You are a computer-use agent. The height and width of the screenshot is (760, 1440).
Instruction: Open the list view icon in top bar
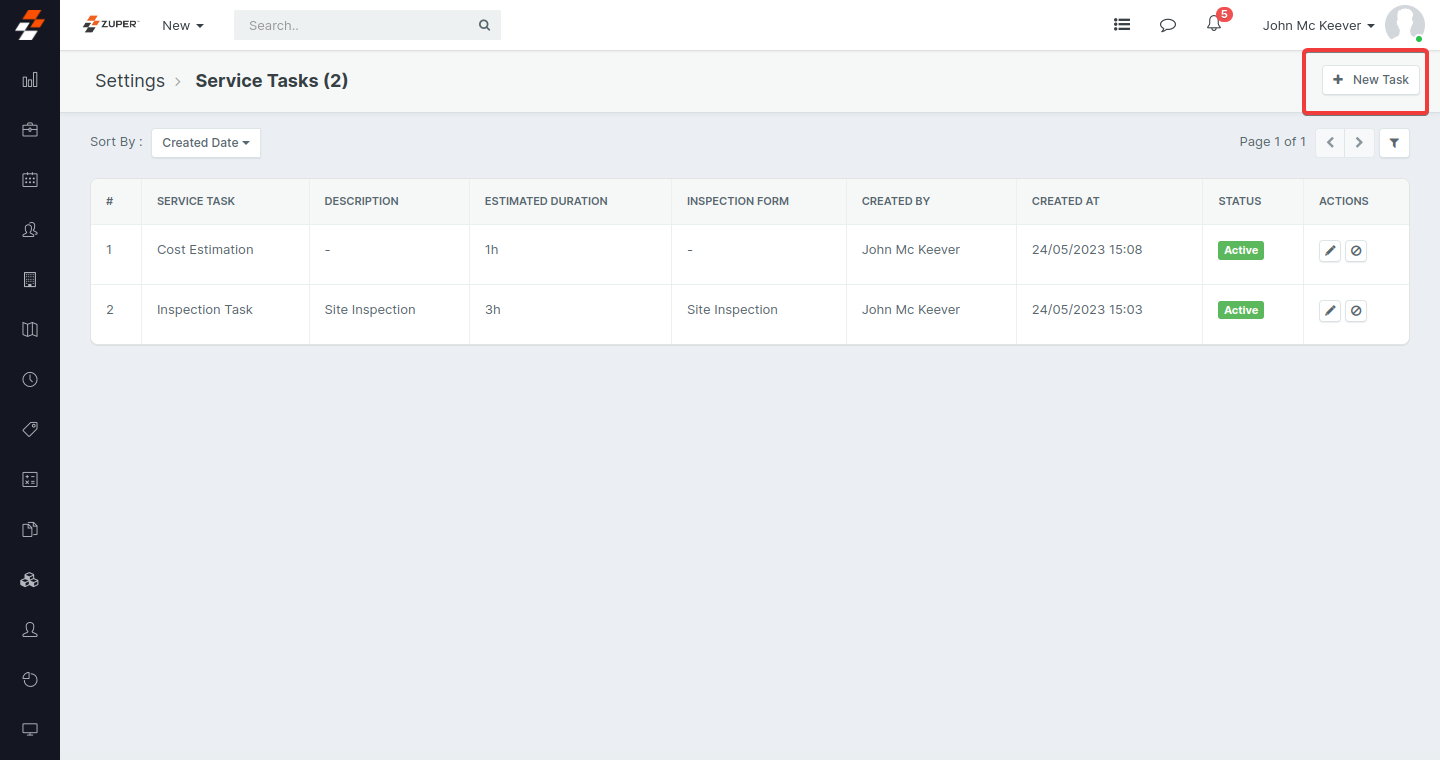pyautogui.click(x=1122, y=25)
